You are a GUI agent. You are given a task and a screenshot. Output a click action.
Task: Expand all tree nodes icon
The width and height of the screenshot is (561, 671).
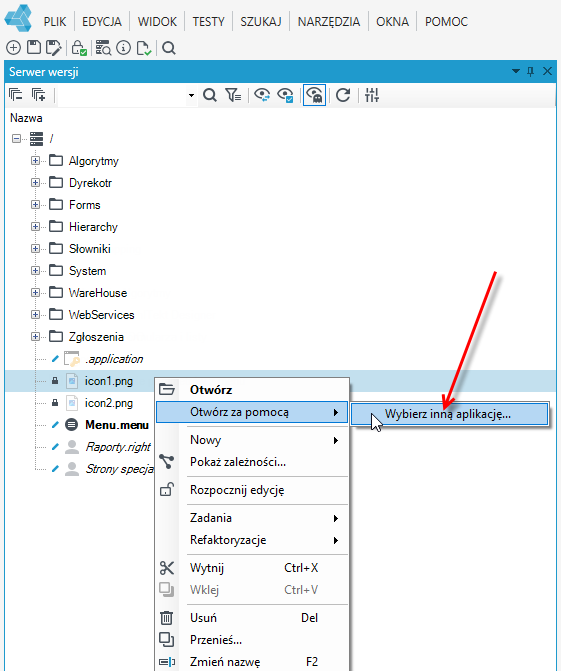tap(39, 95)
